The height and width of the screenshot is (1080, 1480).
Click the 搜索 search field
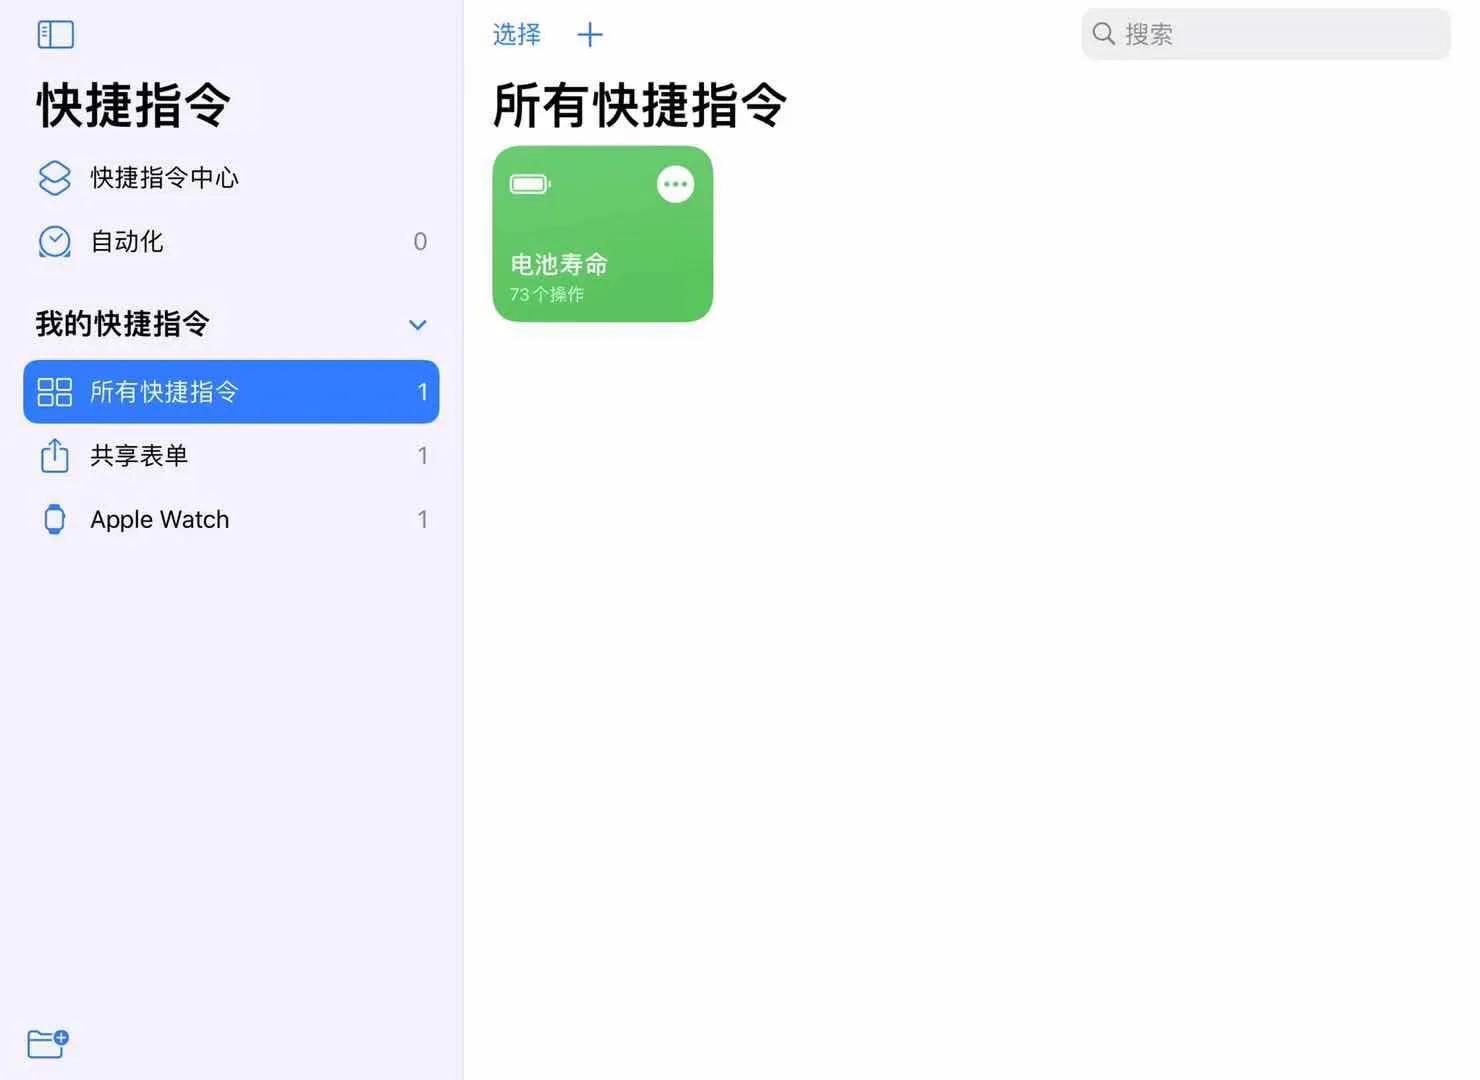(1265, 34)
